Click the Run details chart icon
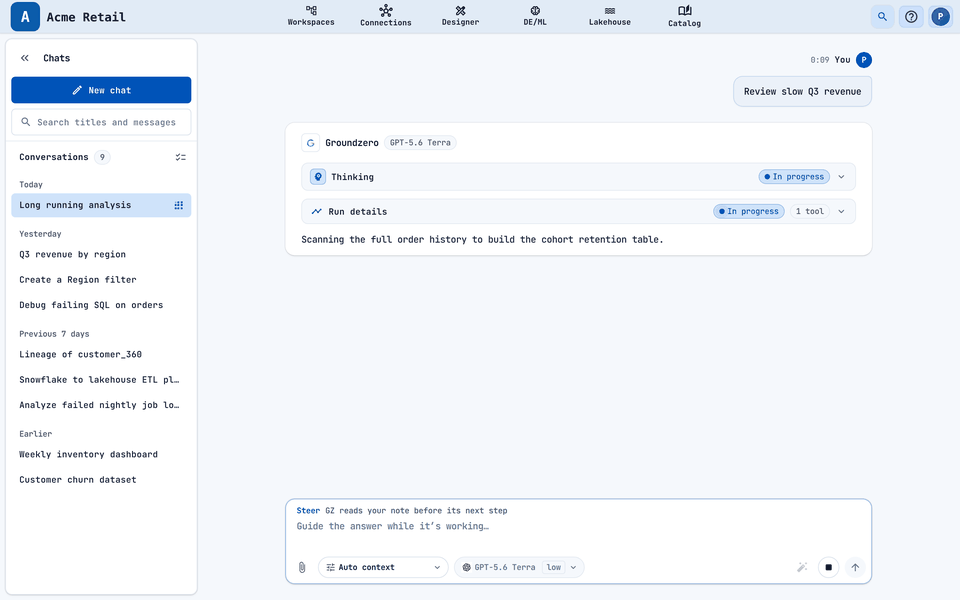960x600 pixels. [x=317, y=212]
